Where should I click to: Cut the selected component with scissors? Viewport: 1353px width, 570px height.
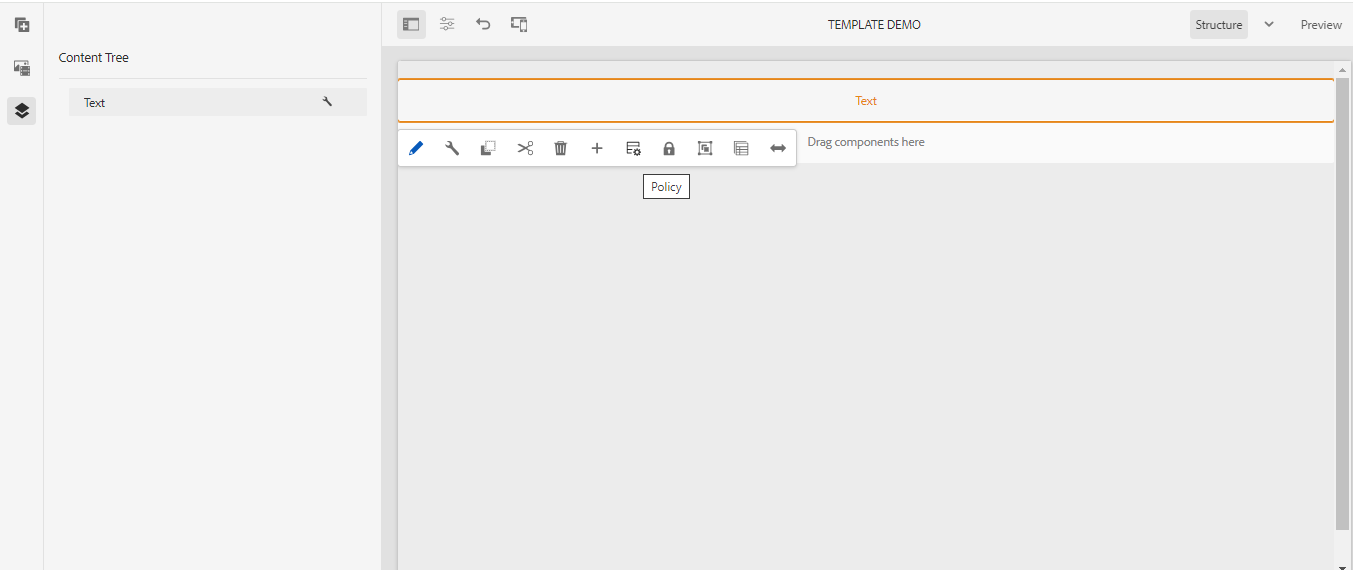point(525,148)
